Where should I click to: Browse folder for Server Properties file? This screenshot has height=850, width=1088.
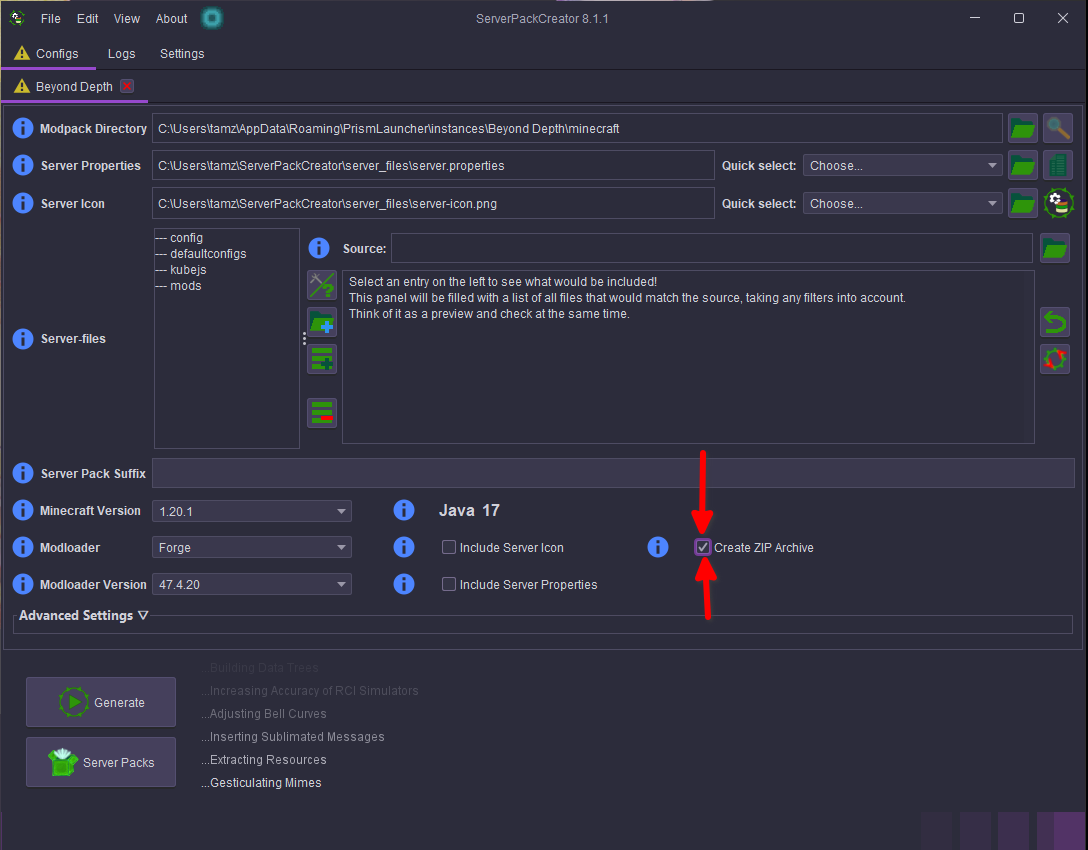(x=1023, y=165)
